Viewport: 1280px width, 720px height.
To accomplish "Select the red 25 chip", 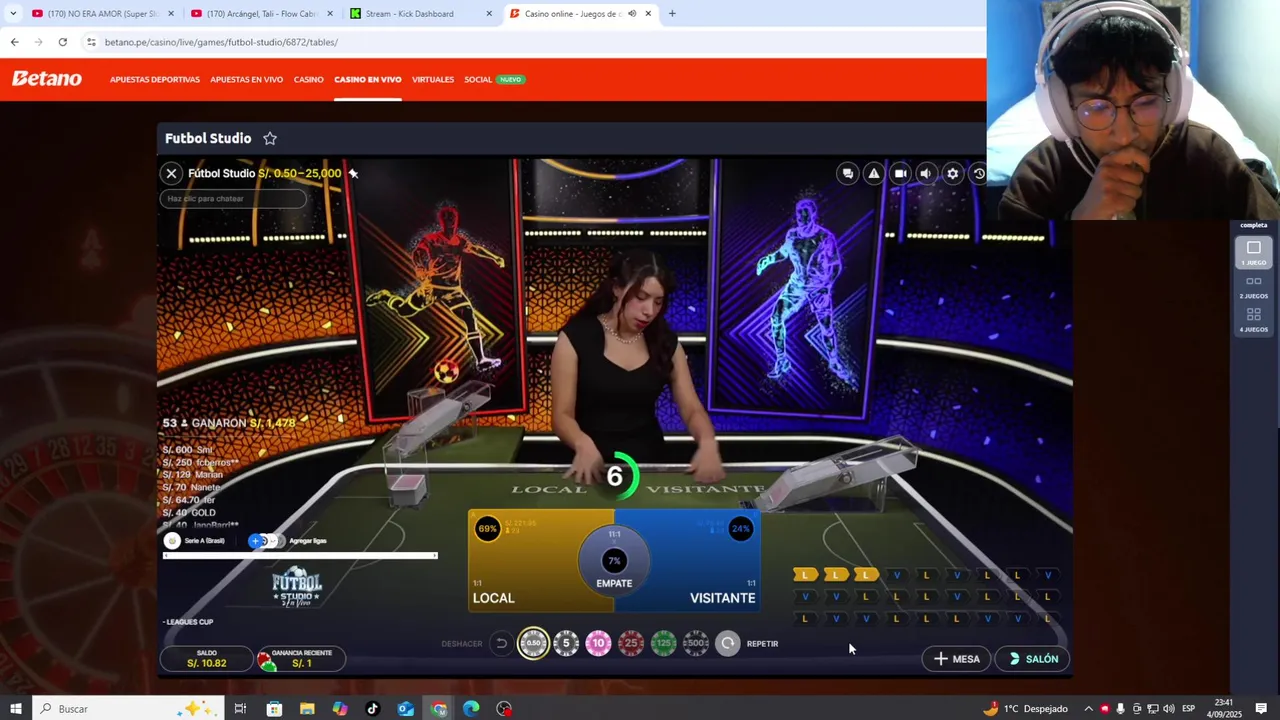I will [631, 643].
